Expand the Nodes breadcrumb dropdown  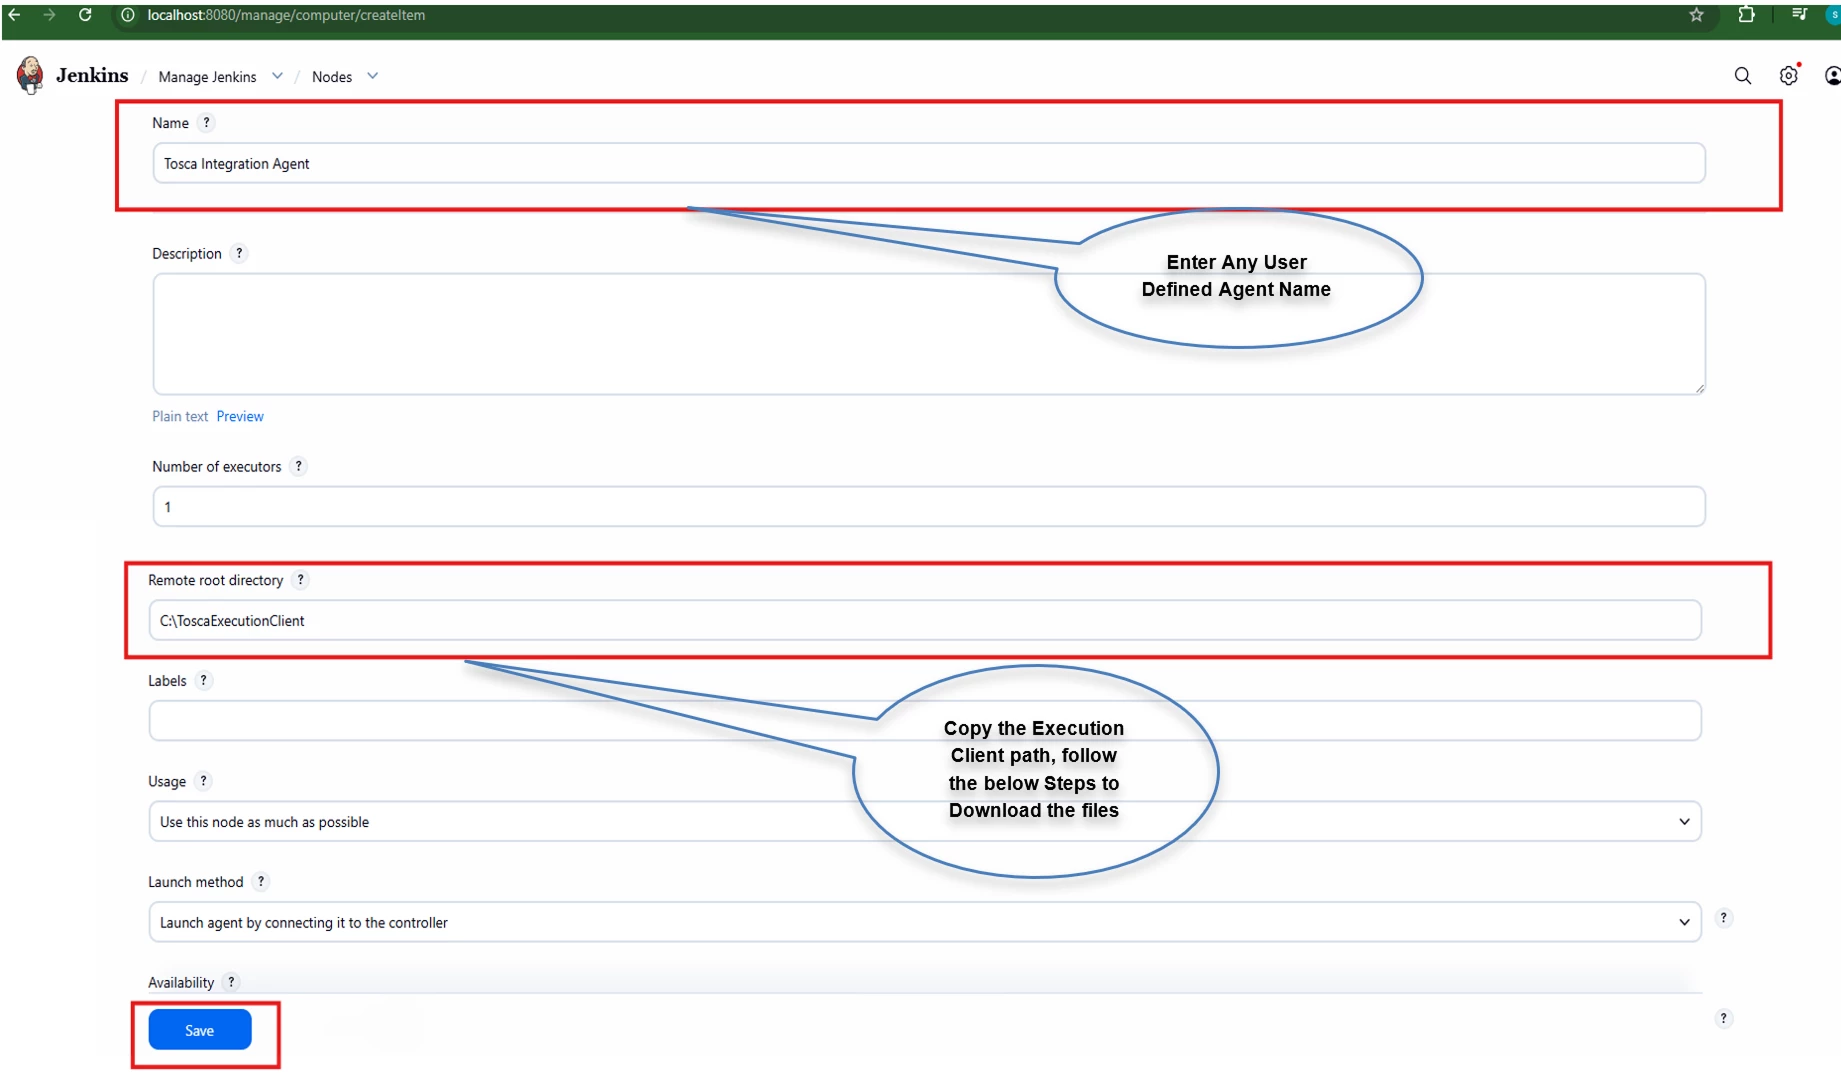(x=373, y=76)
